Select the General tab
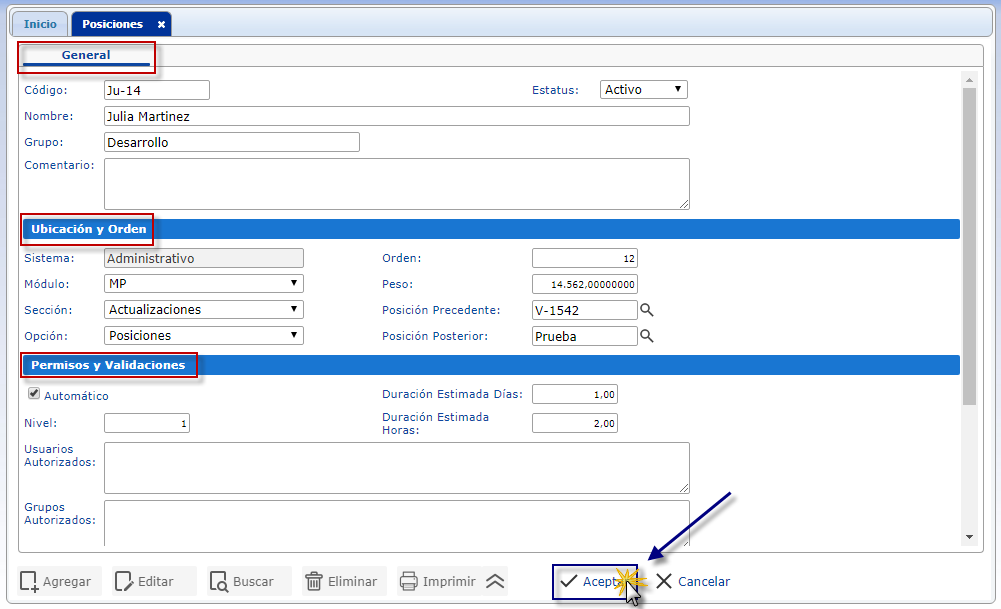The height and width of the screenshot is (609, 1001). (x=86, y=56)
